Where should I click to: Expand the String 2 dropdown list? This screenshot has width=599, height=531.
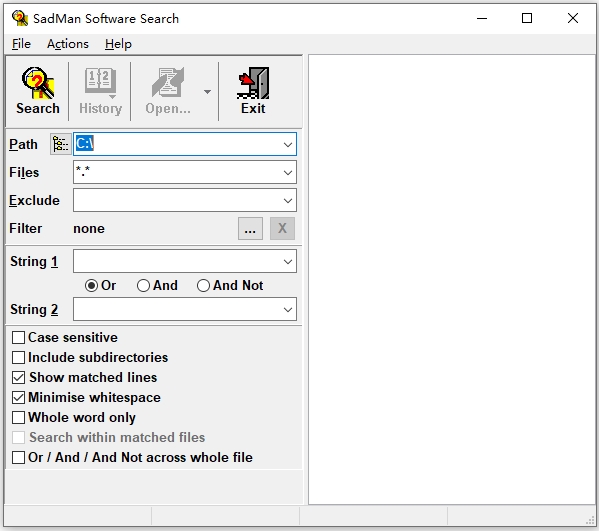pyautogui.click(x=288, y=309)
